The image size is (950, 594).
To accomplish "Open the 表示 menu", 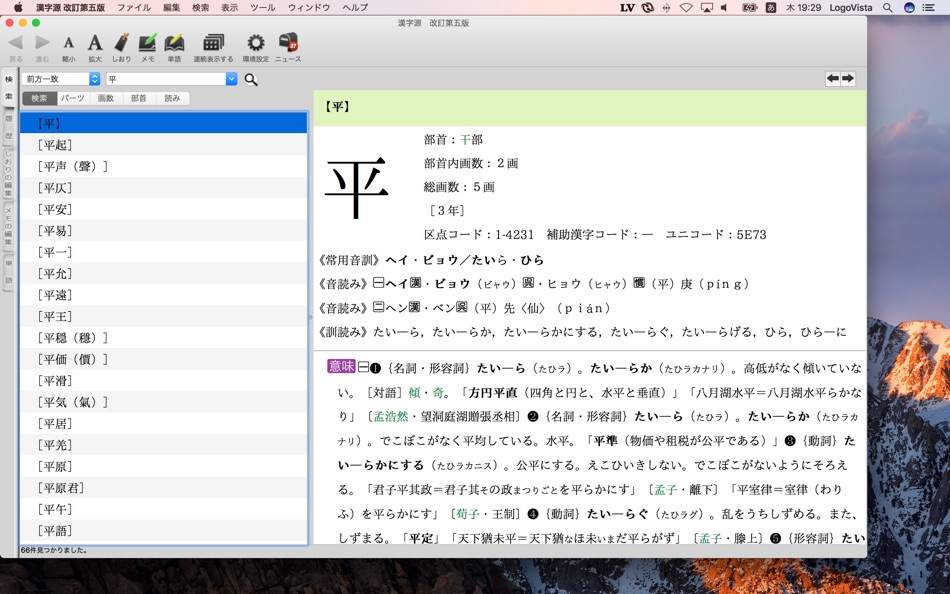I will point(229,7).
